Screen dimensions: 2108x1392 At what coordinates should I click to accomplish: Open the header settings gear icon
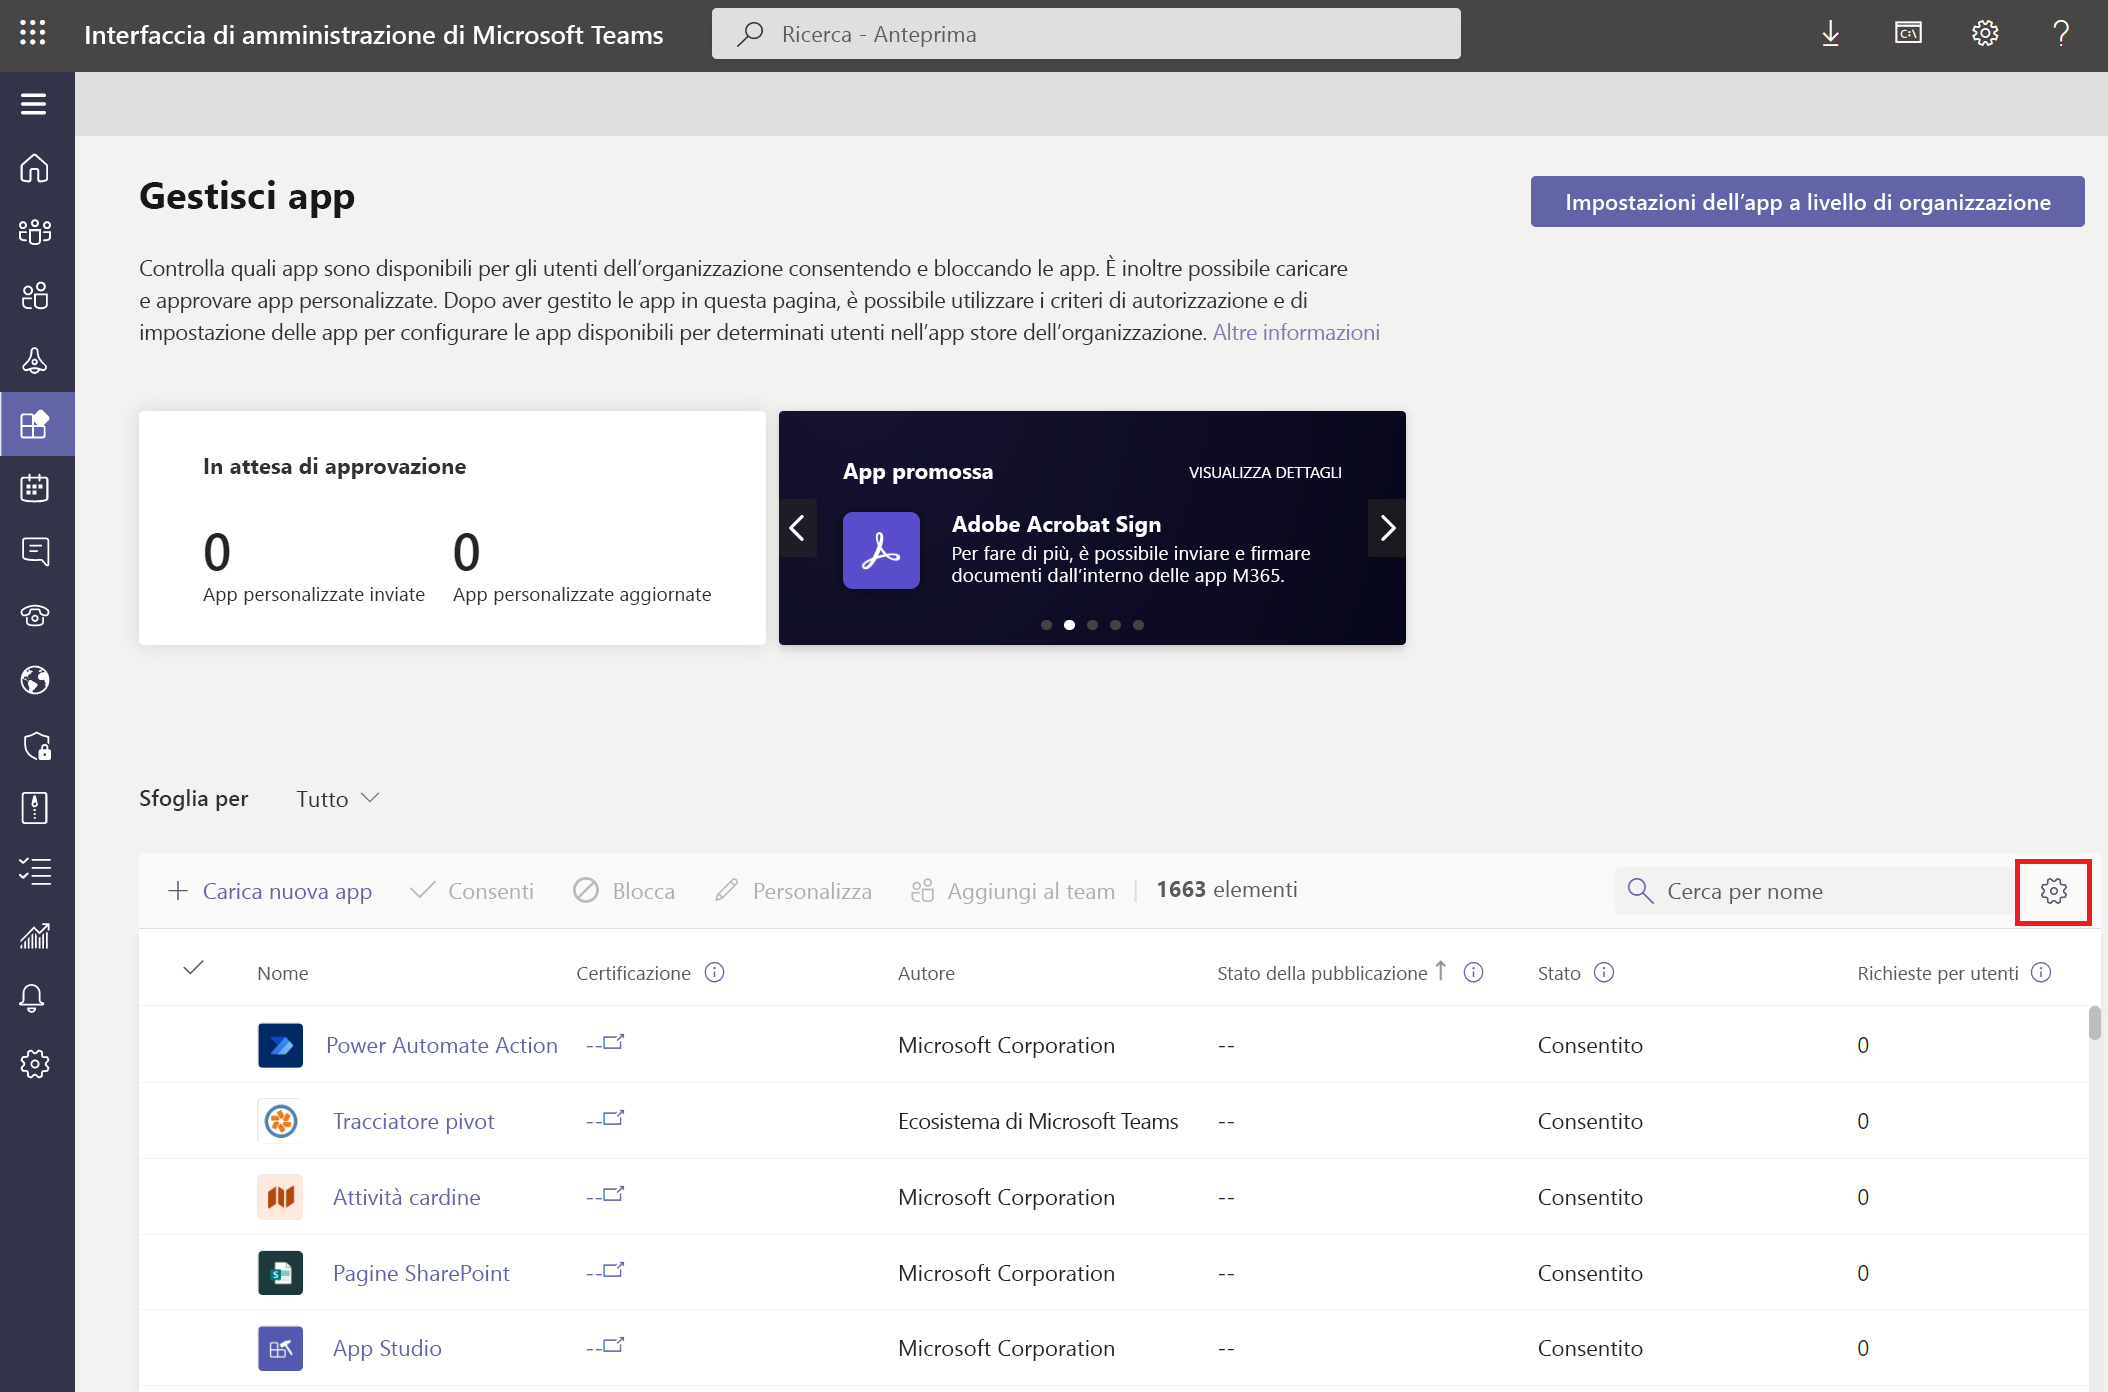pyautogui.click(x=1985, y=34)
